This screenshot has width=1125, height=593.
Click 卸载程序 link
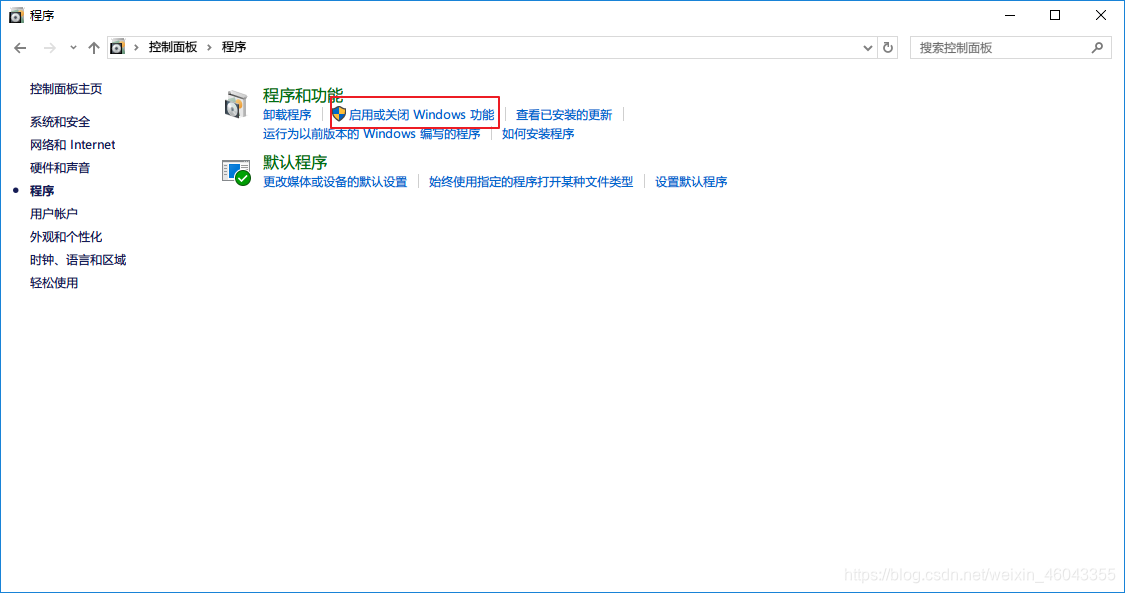[x=287, y=115]
